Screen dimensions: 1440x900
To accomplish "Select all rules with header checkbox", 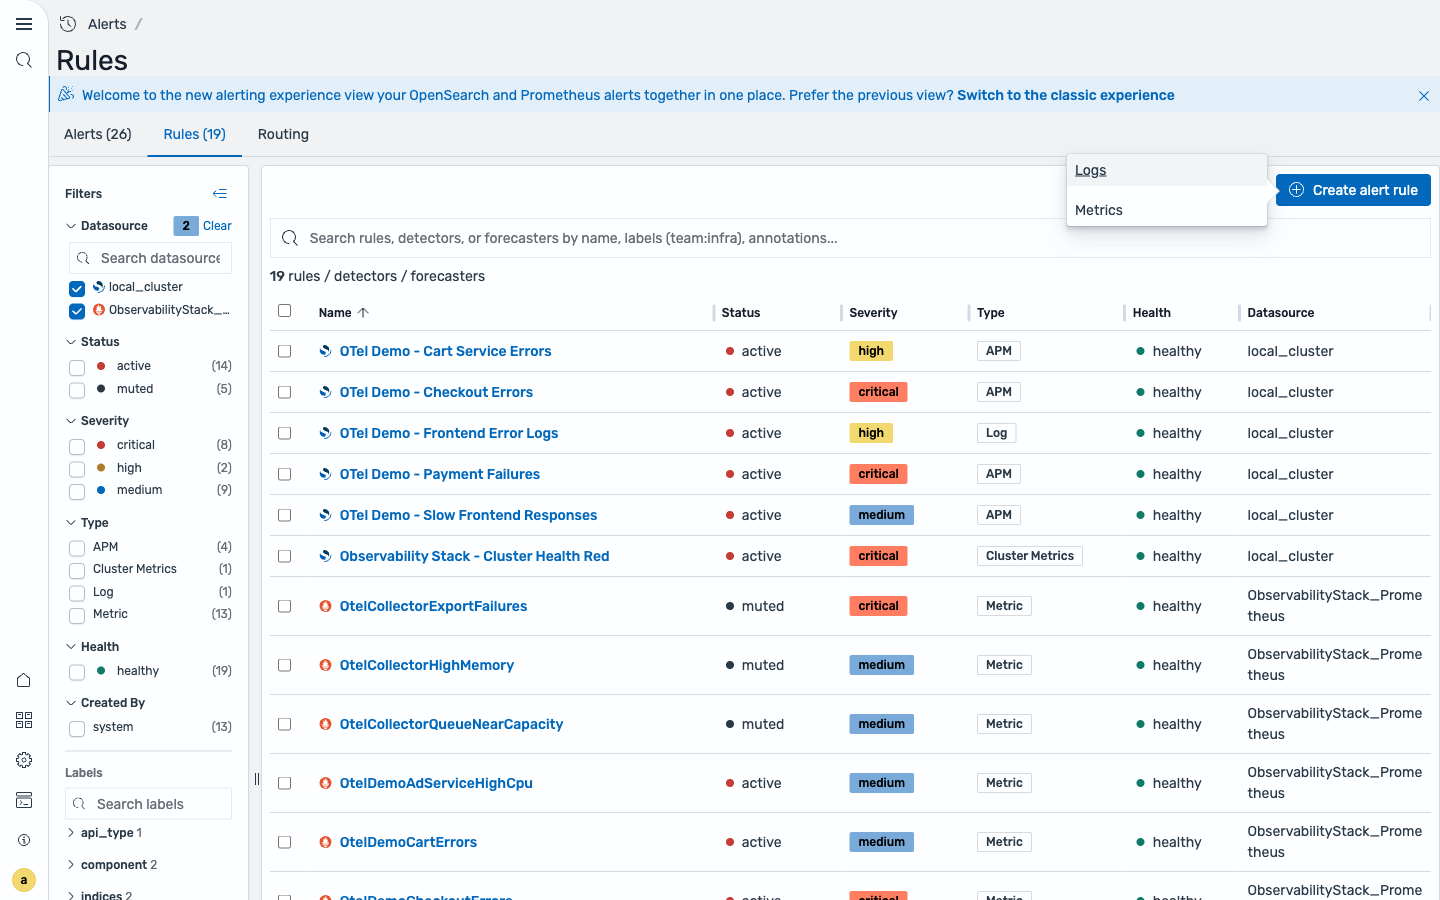I will point(285,311).
